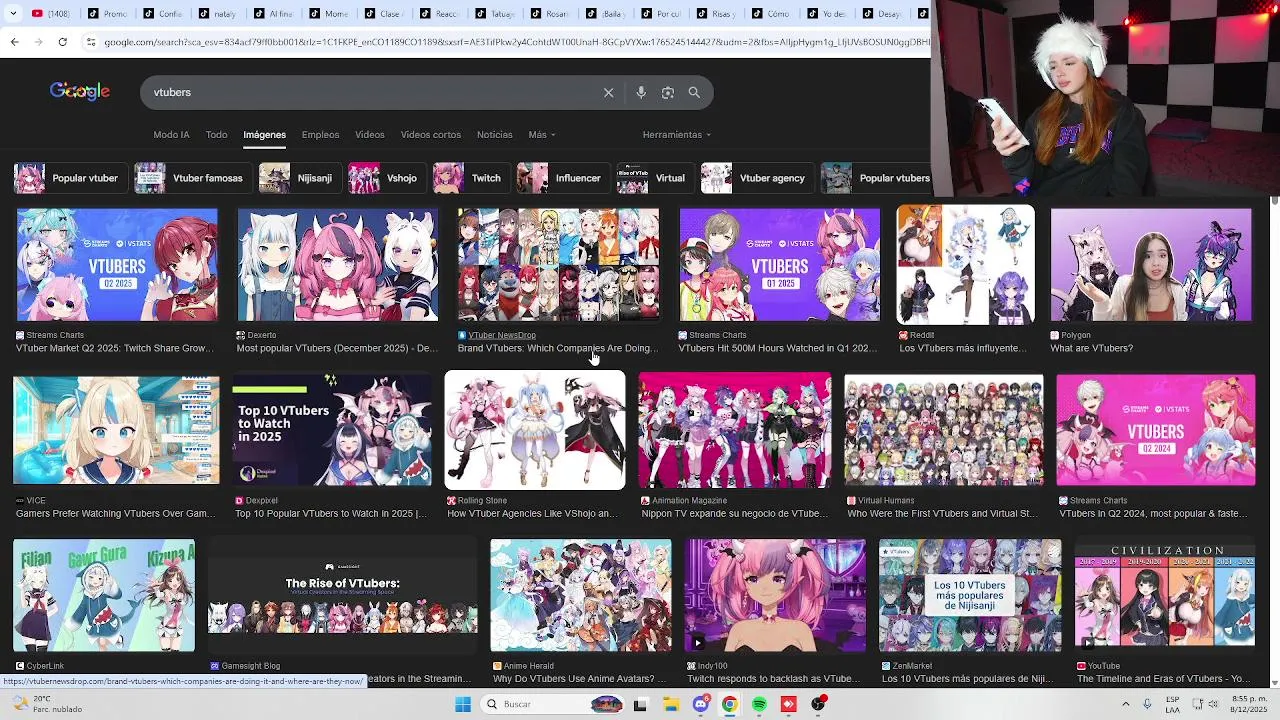This screenshot has height=720, width=1280.
Task: Select the 'Vtuber agency' filter chip
Action: point(758,178)
